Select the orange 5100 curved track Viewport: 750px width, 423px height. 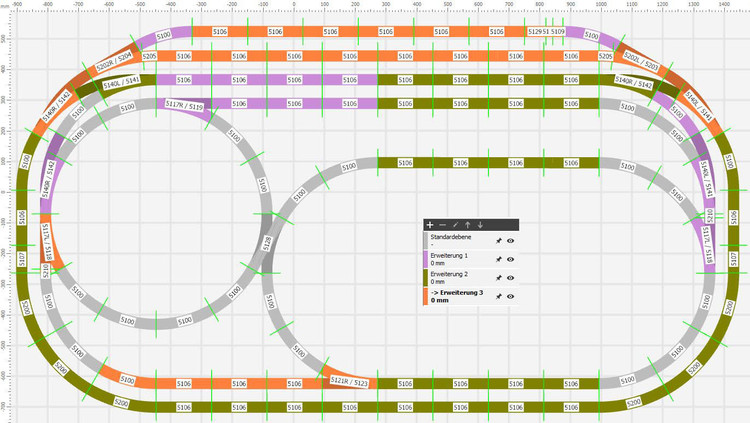(x=127, y=379)
